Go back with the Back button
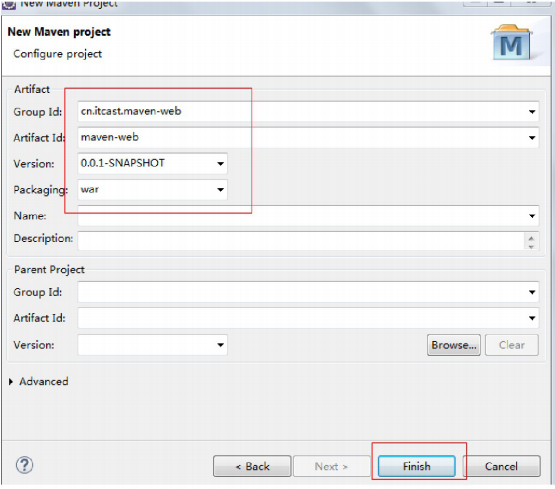The width and height of the screenshot is (555, 489). pyautogui.click(x=252, y=466)
